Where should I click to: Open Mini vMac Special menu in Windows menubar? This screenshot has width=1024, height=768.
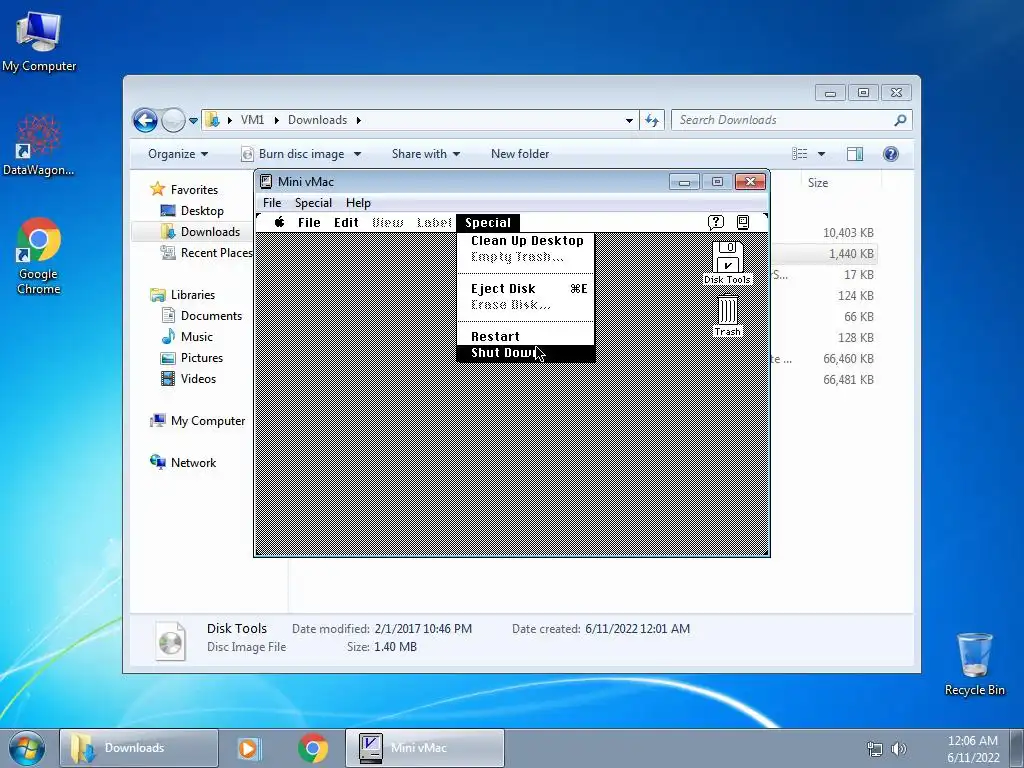(x=313, y=202)
